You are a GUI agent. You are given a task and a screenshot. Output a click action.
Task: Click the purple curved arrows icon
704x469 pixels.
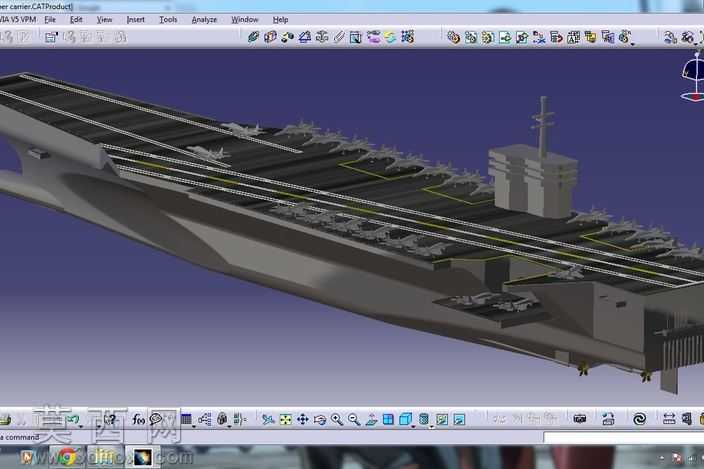pyautogui.click(x=374, y=37)
